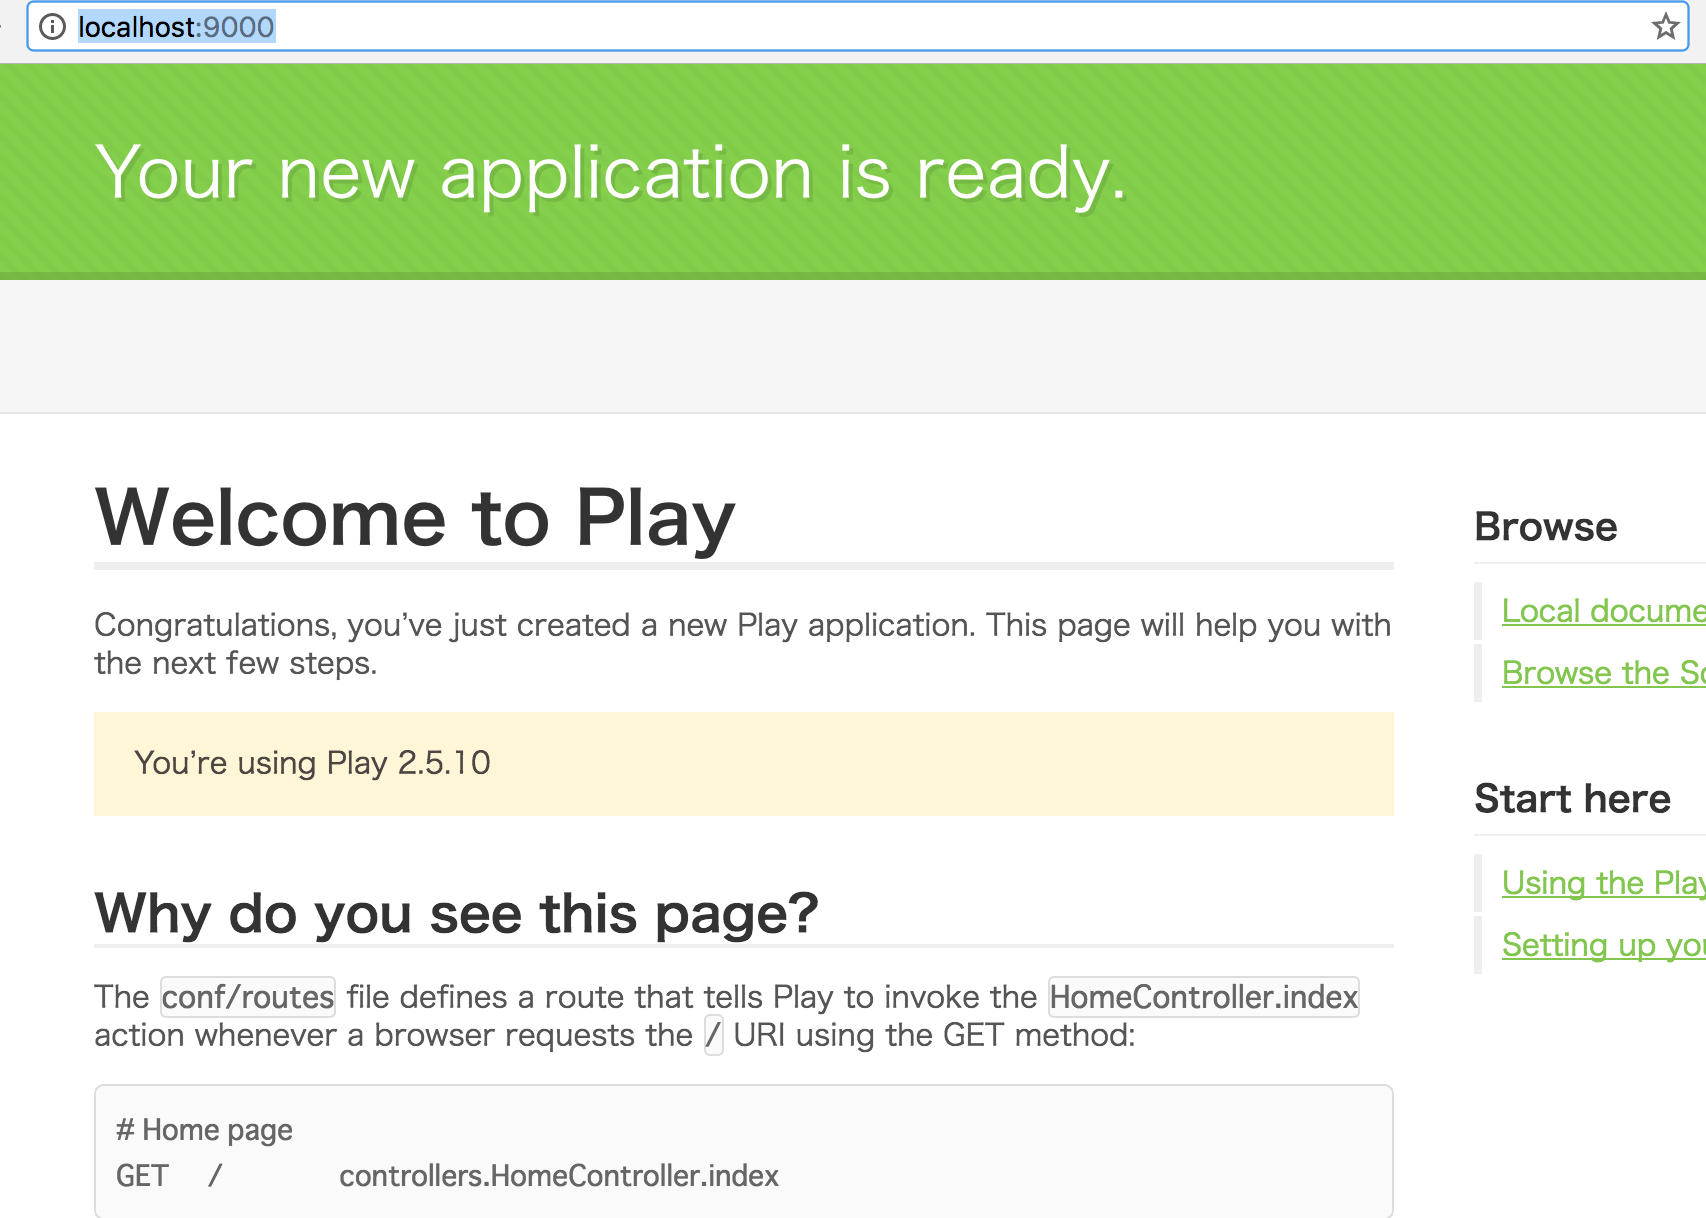Click the '# Home page' comment line
1706x1218 pixels.
(x=204, y=1130)
